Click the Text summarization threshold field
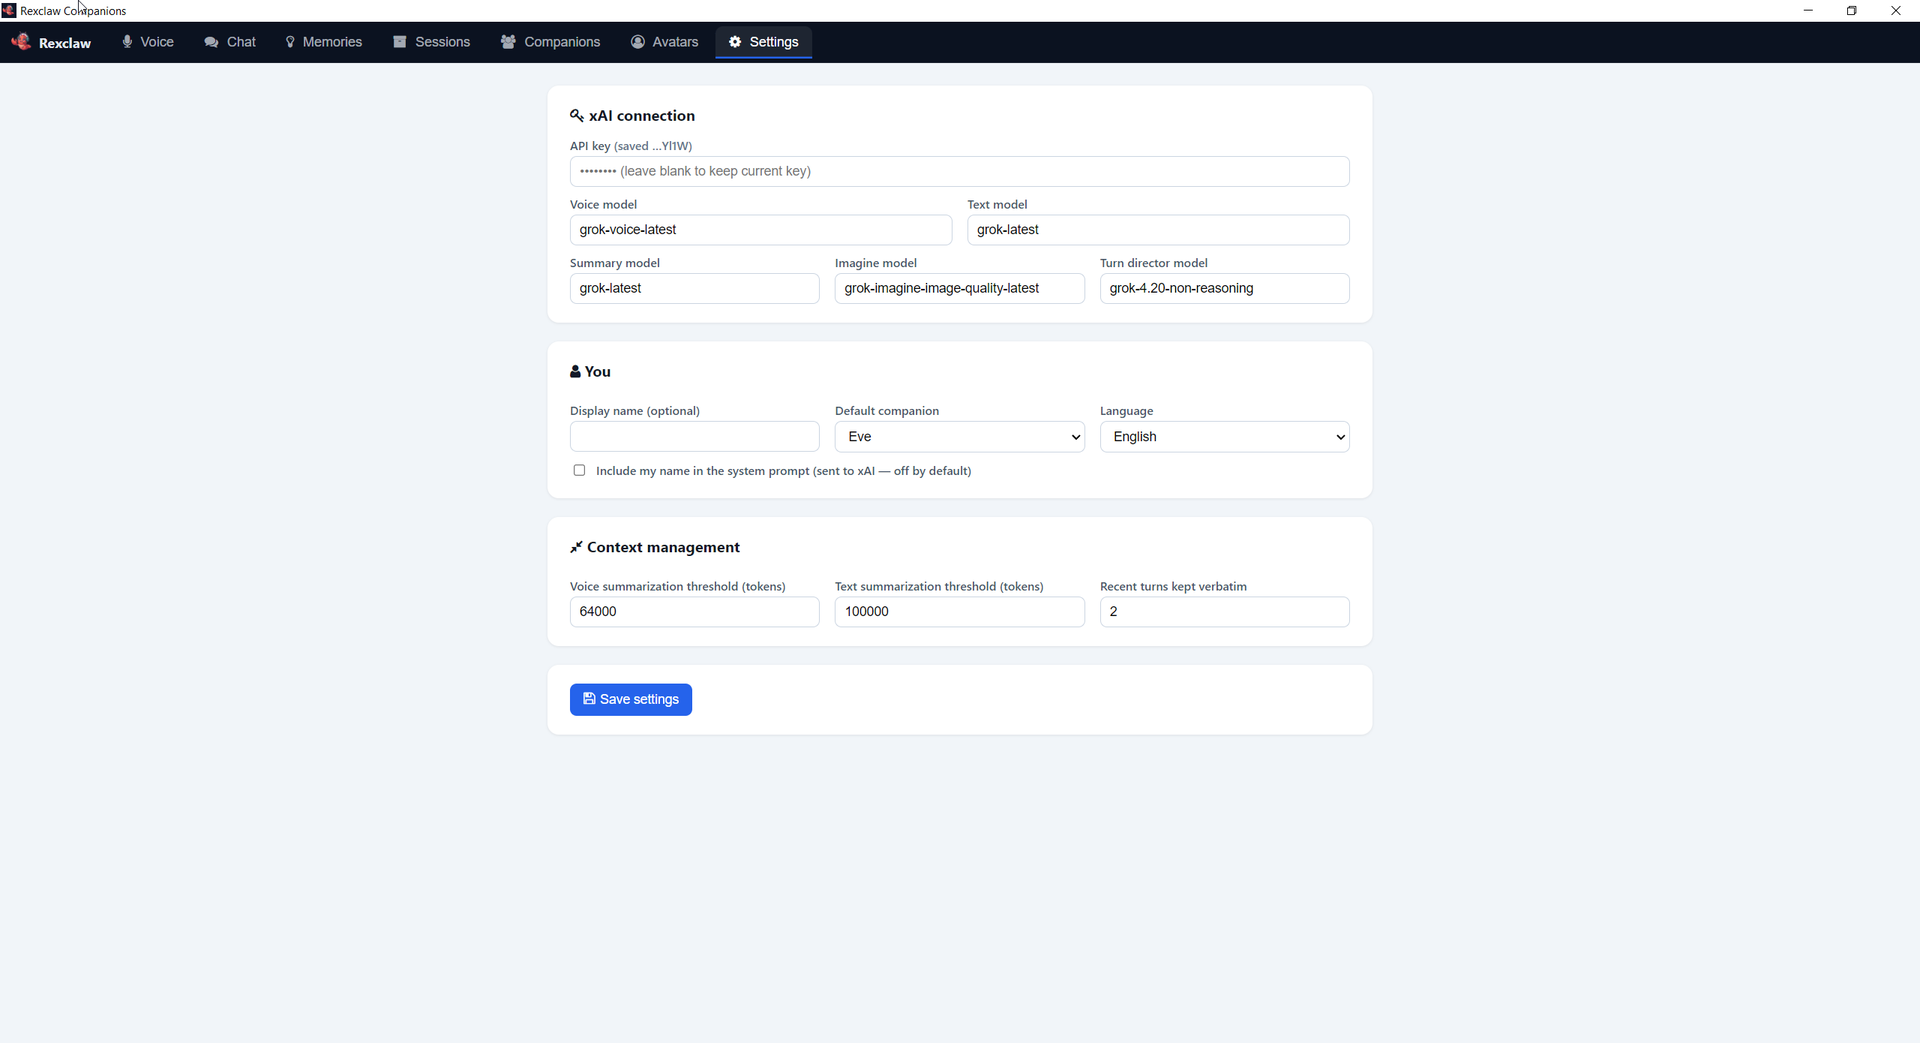This screenshot has height=1043, width=1920. point(959,612)
